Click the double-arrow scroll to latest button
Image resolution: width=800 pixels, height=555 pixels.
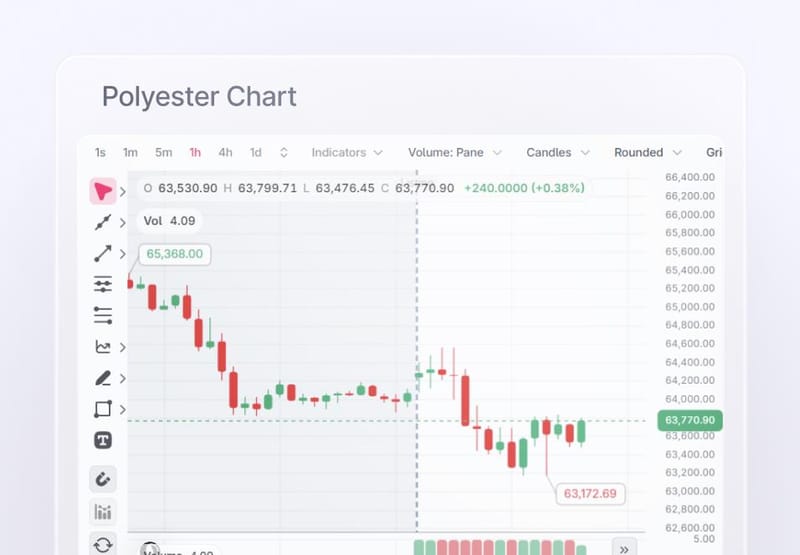[624, 549]
